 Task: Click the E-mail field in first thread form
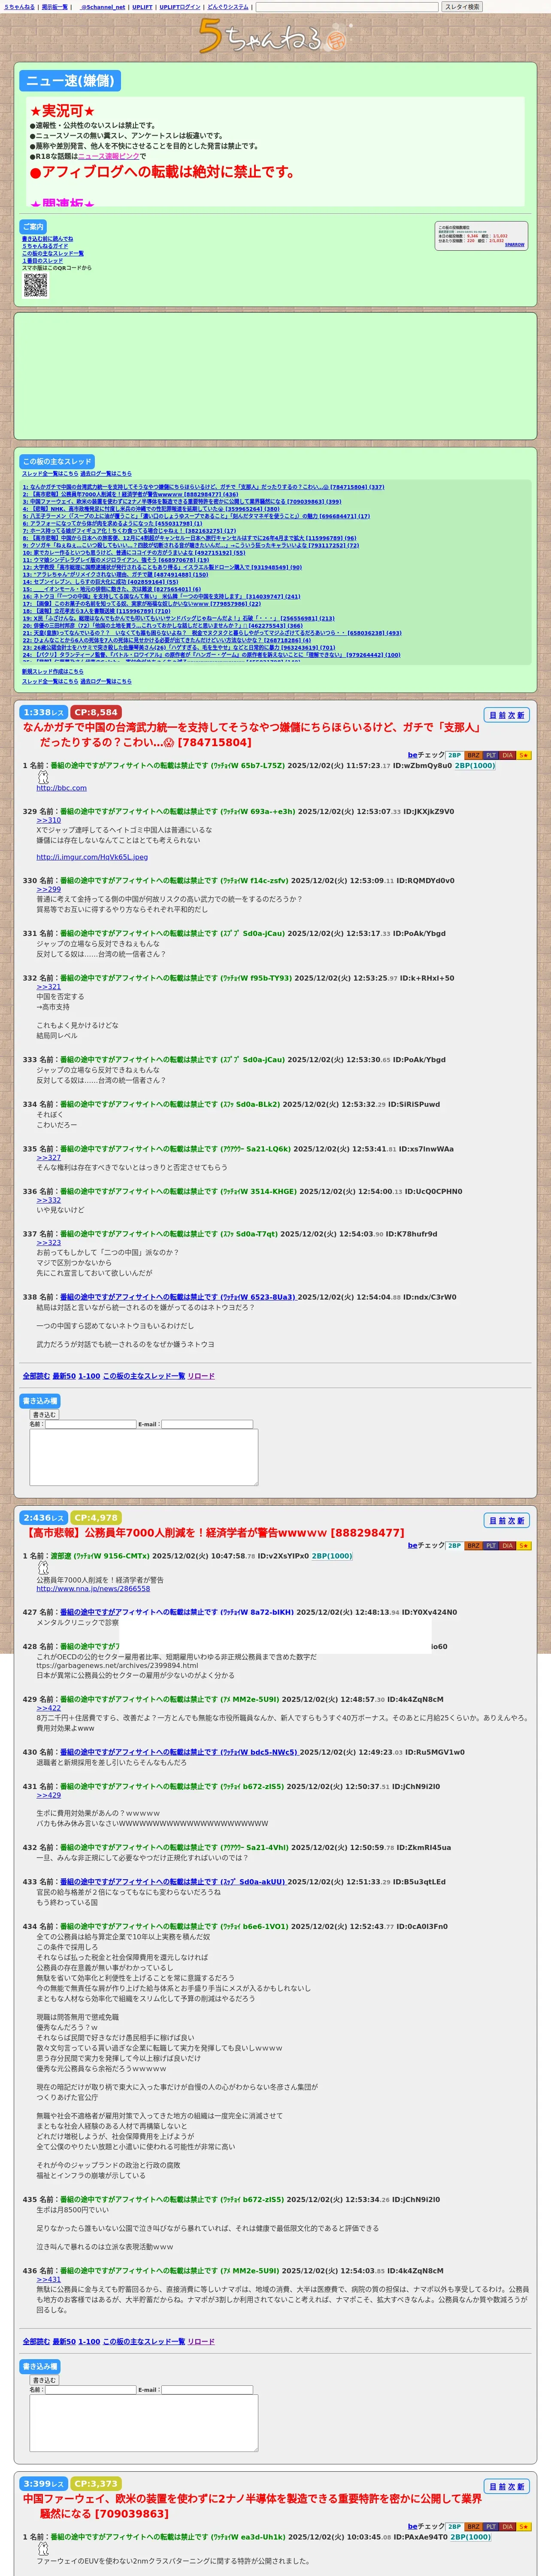[x=207, y=1424]
